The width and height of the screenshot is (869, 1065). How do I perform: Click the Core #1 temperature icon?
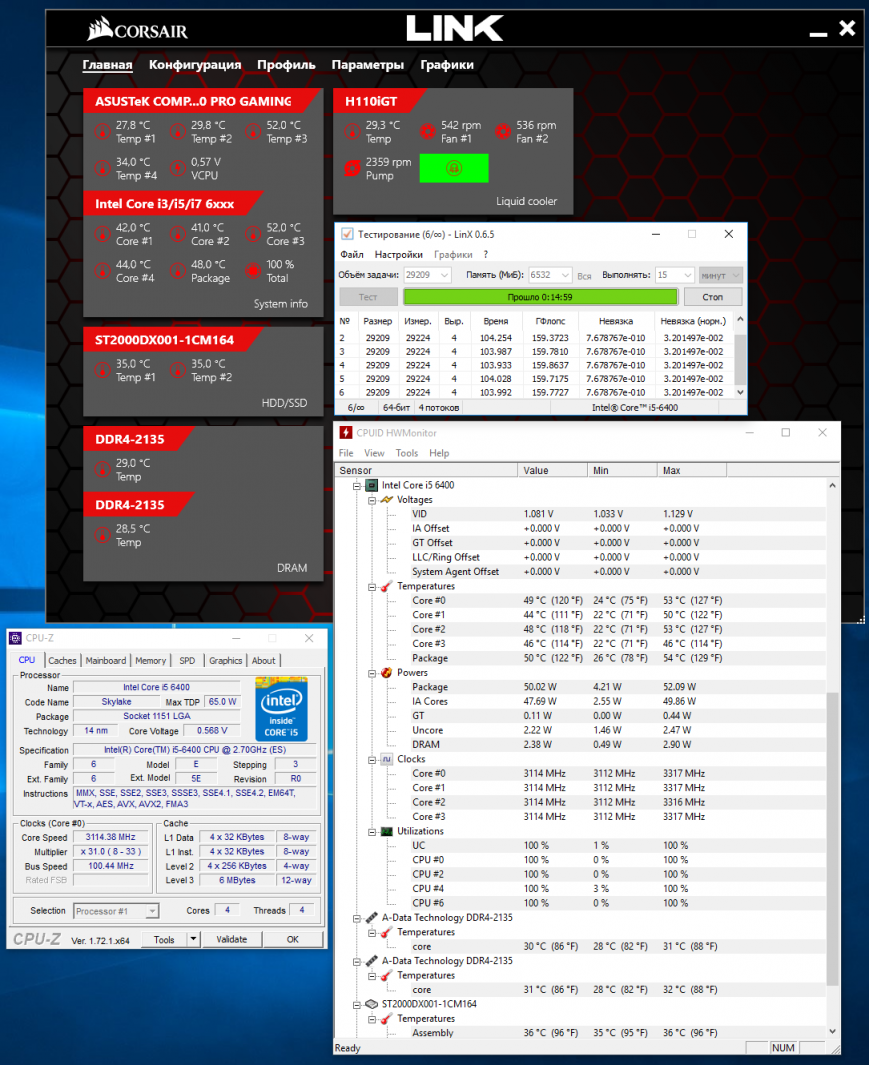tap(102, 234)
